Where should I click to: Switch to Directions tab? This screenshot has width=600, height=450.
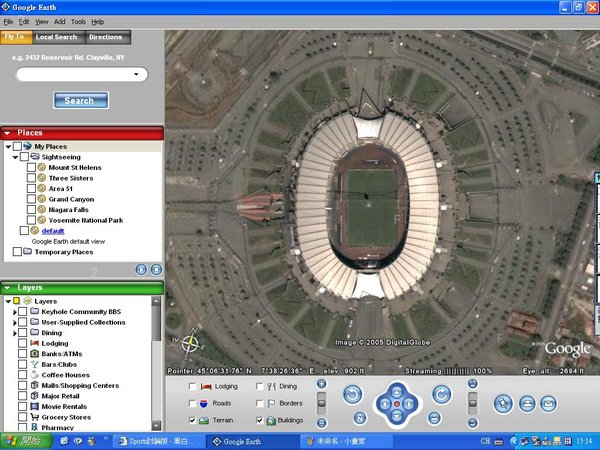[106, 37]
